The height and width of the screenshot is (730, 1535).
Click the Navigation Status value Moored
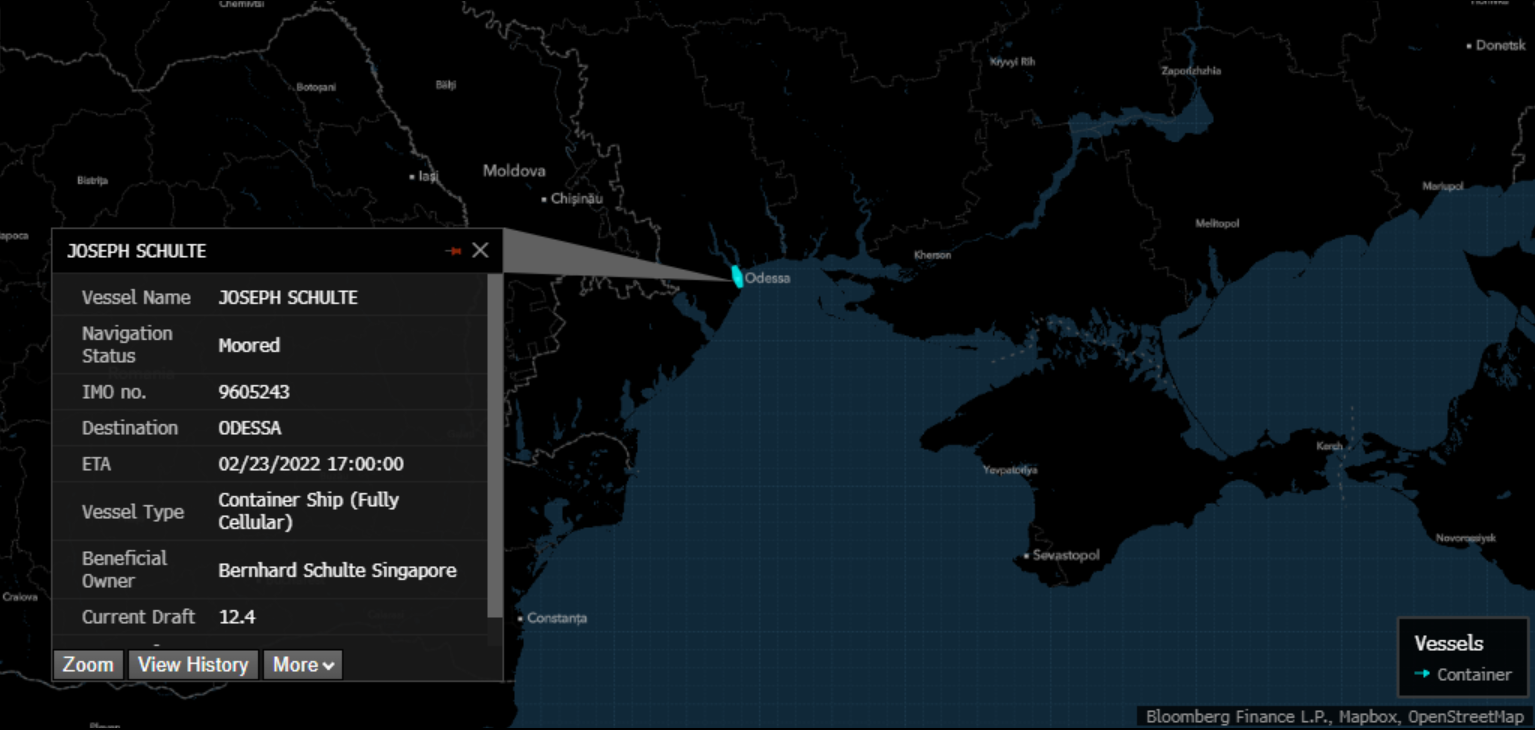(x=249, y=345)
